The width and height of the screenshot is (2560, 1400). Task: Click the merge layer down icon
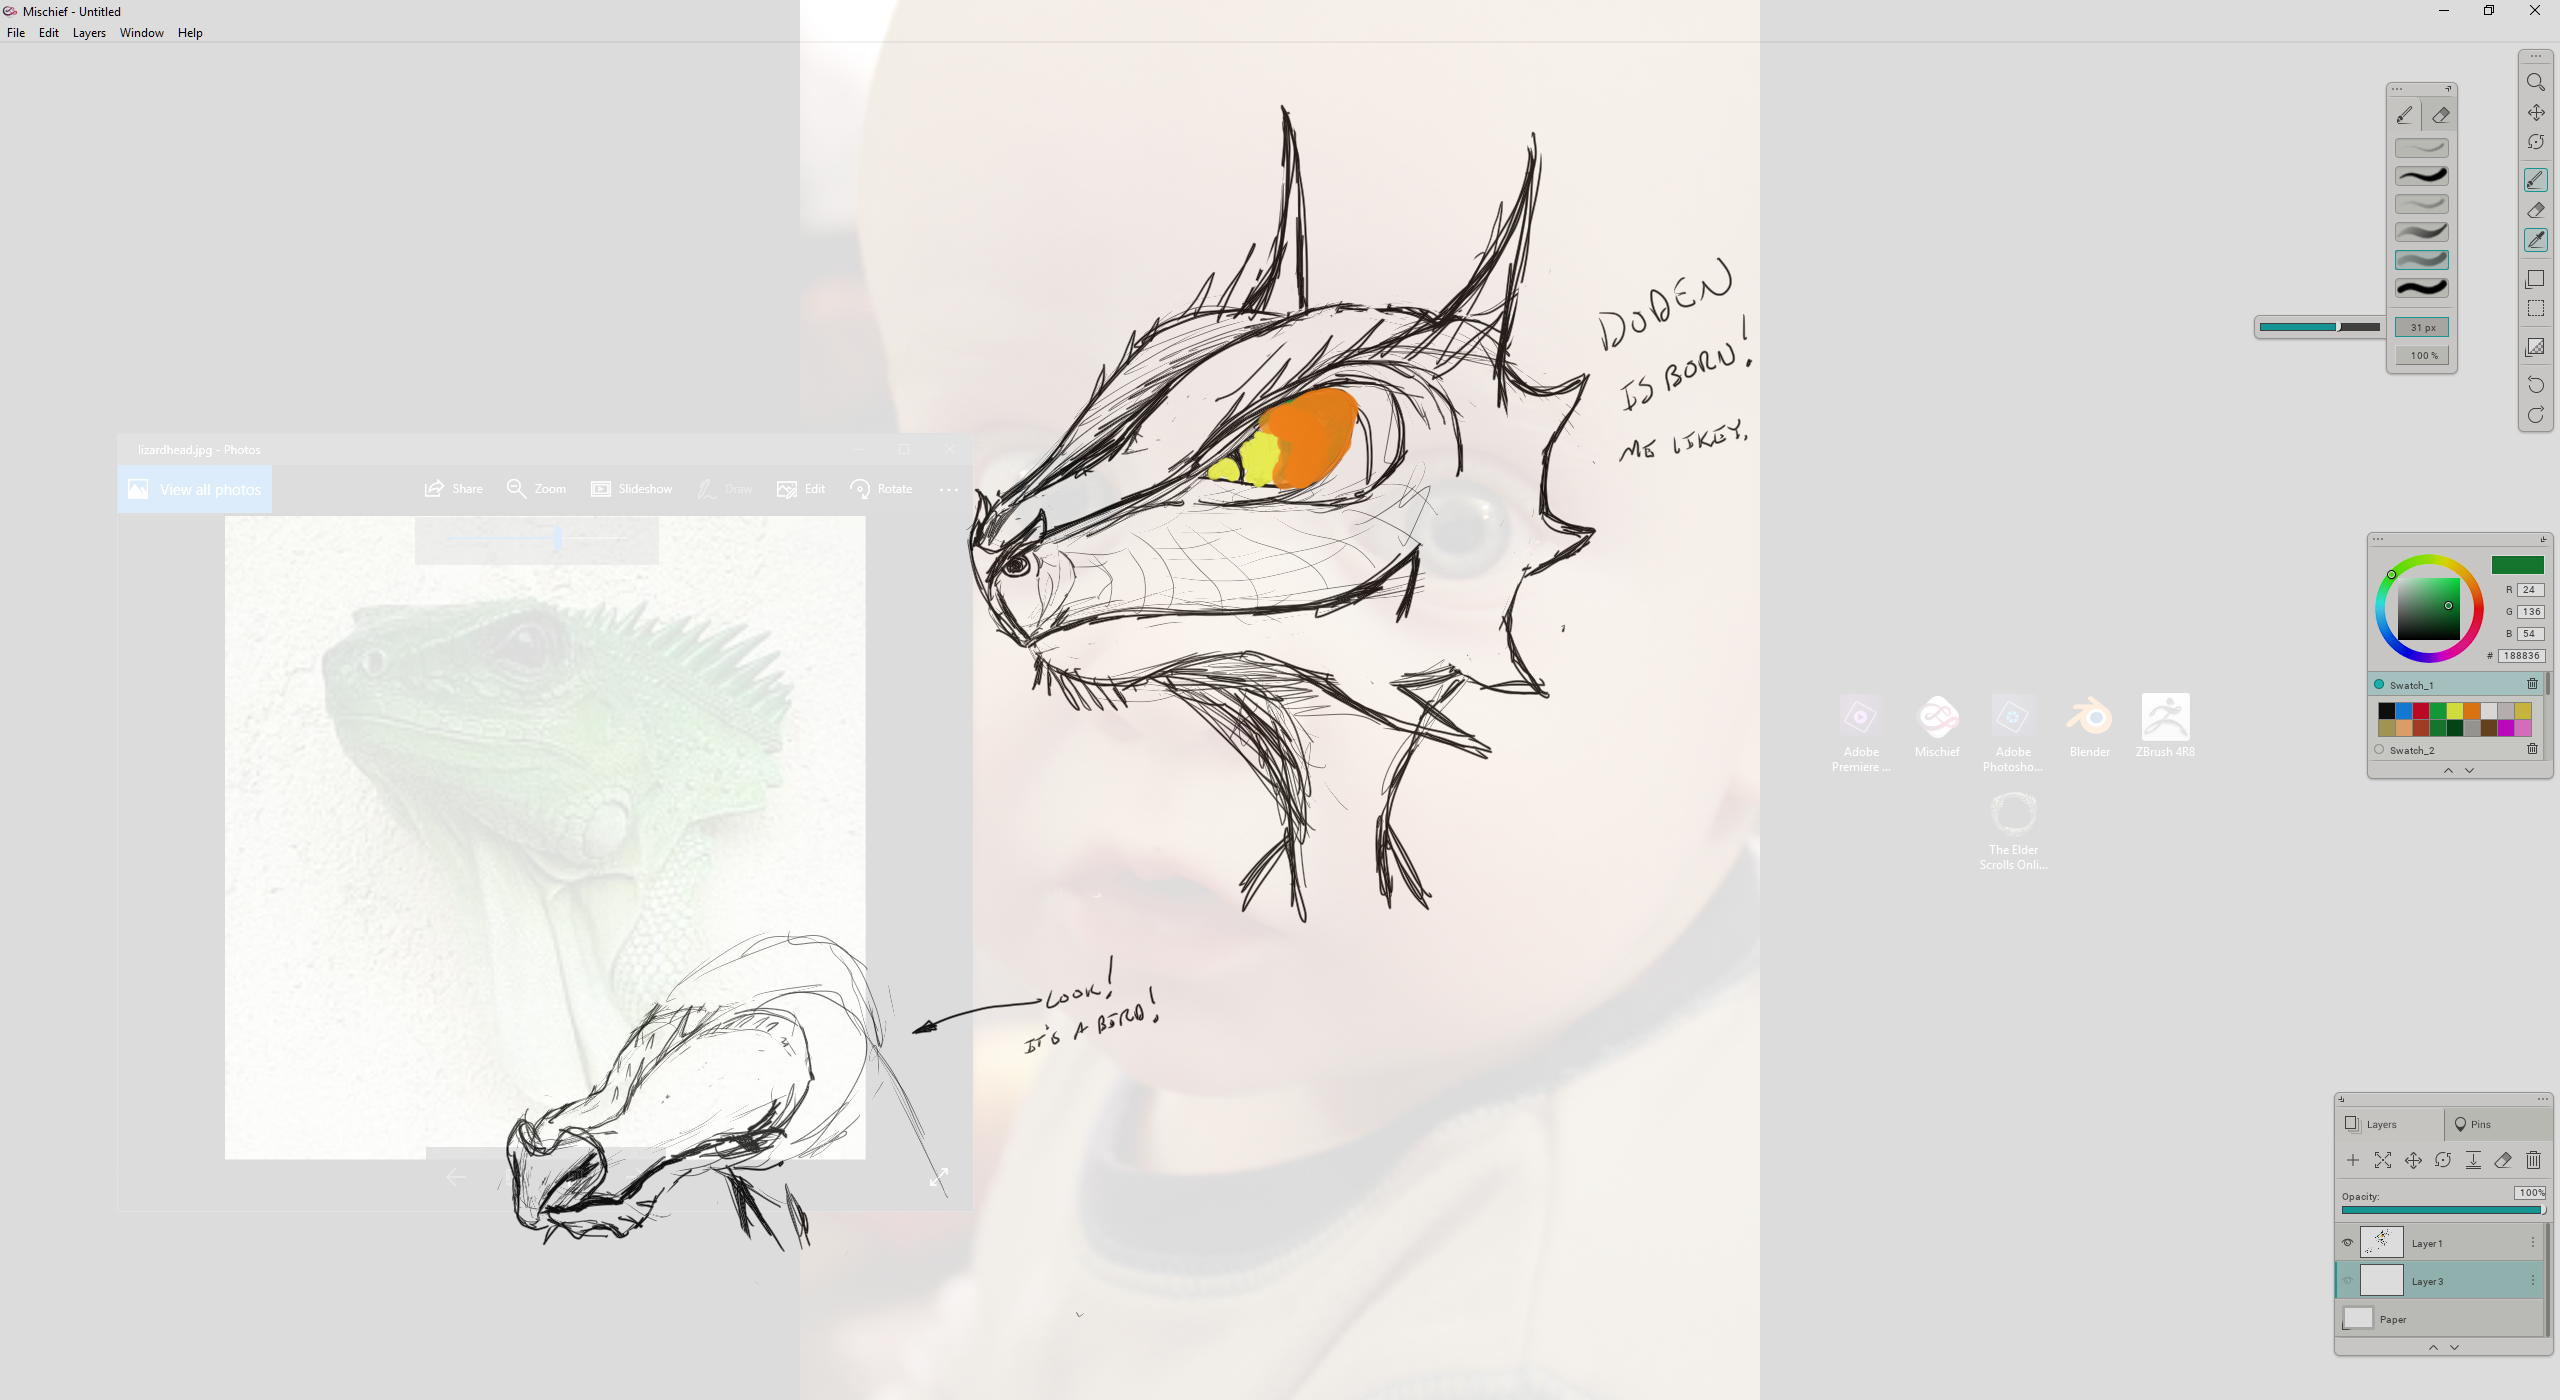(2473, 1160)
